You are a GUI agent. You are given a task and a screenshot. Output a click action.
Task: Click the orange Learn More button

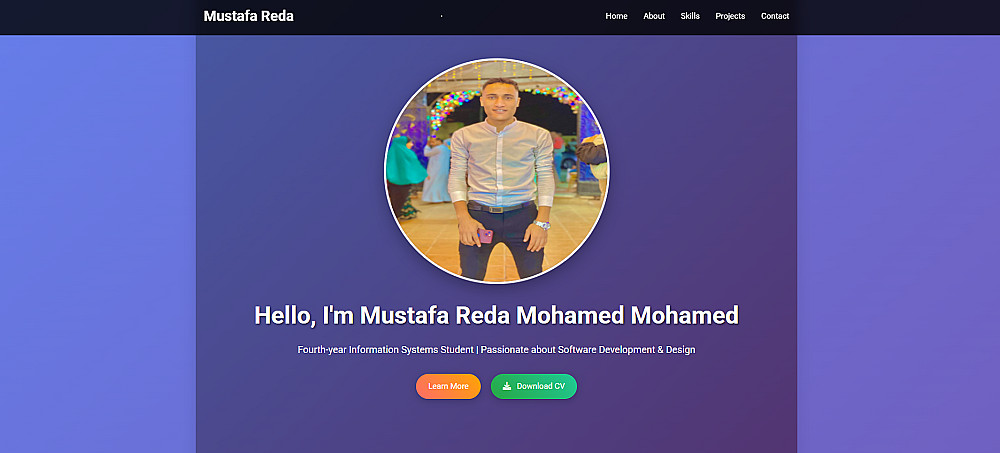[448, 386]
